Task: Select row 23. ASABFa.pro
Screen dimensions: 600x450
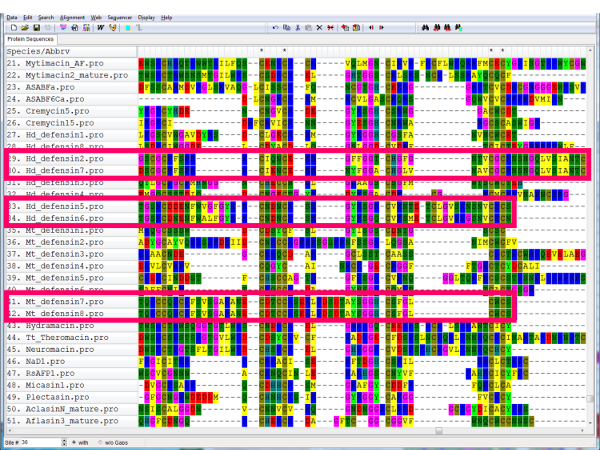Action: point(71,87)
